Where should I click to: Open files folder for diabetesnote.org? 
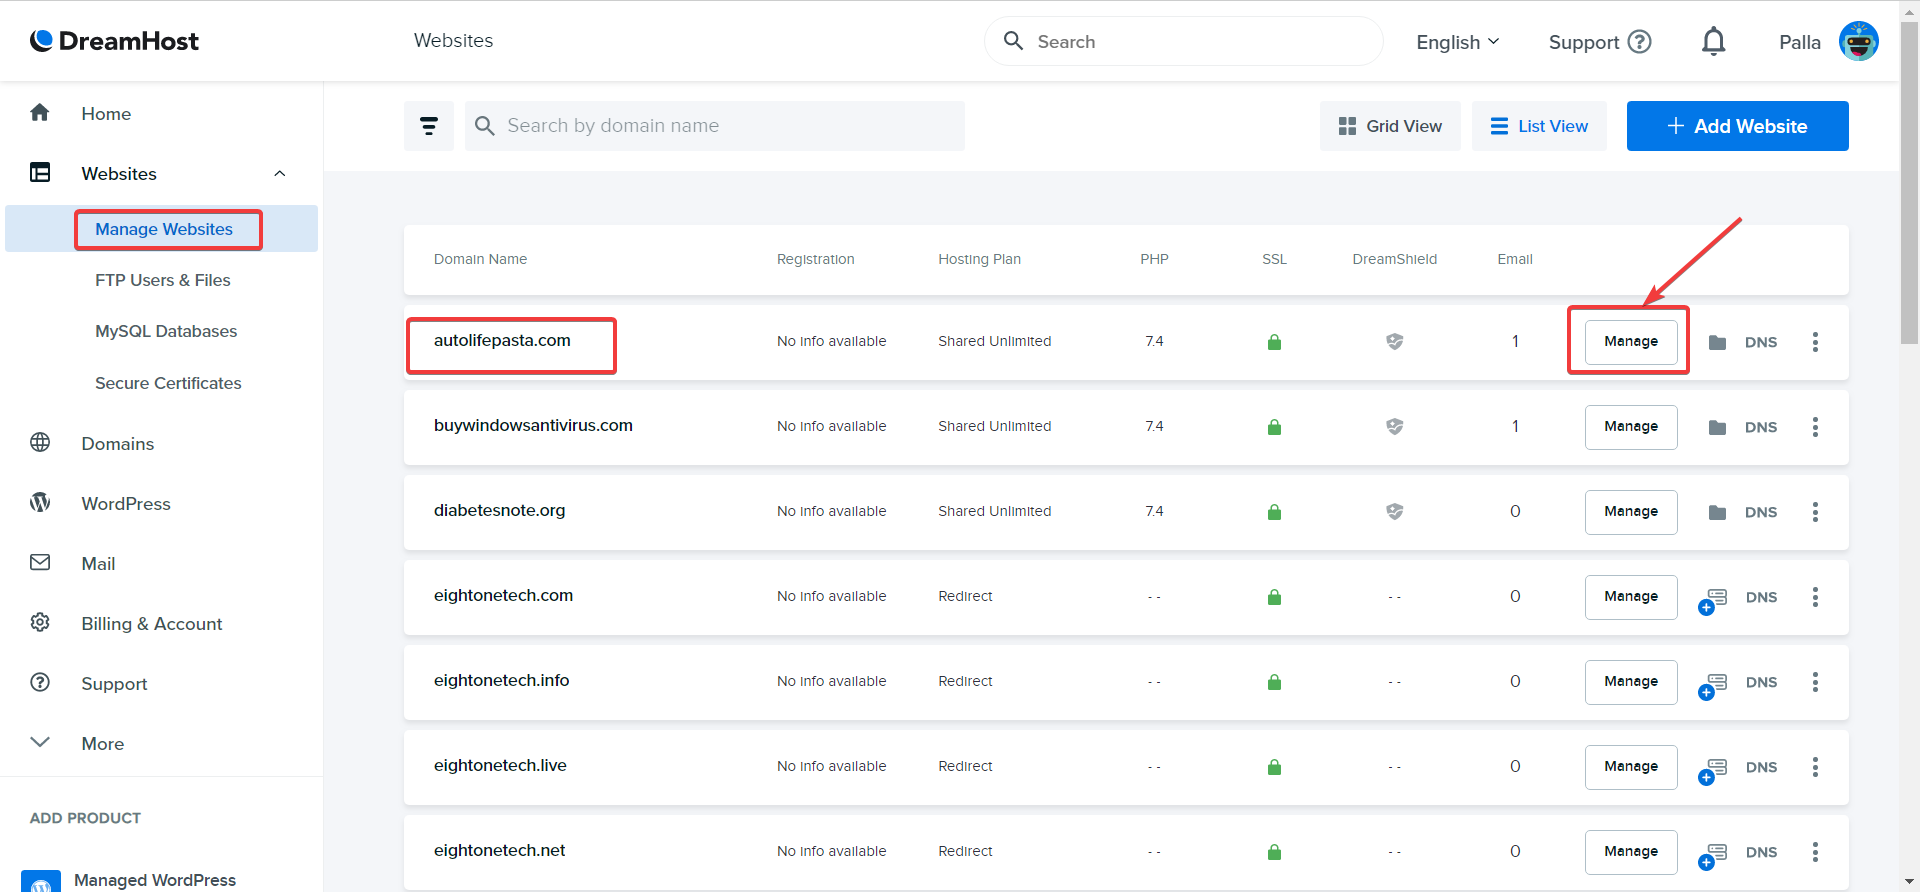(x=1718, y=512)
